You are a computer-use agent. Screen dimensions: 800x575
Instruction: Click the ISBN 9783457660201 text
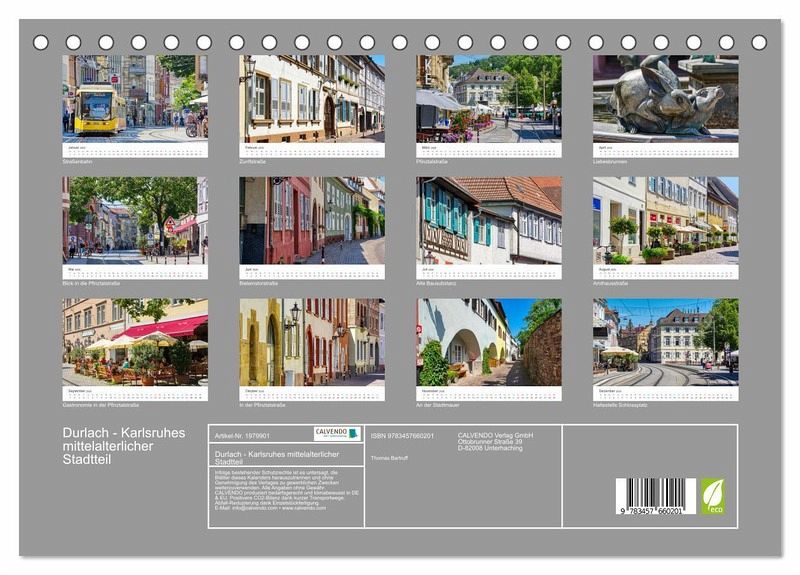coord(402,436)
